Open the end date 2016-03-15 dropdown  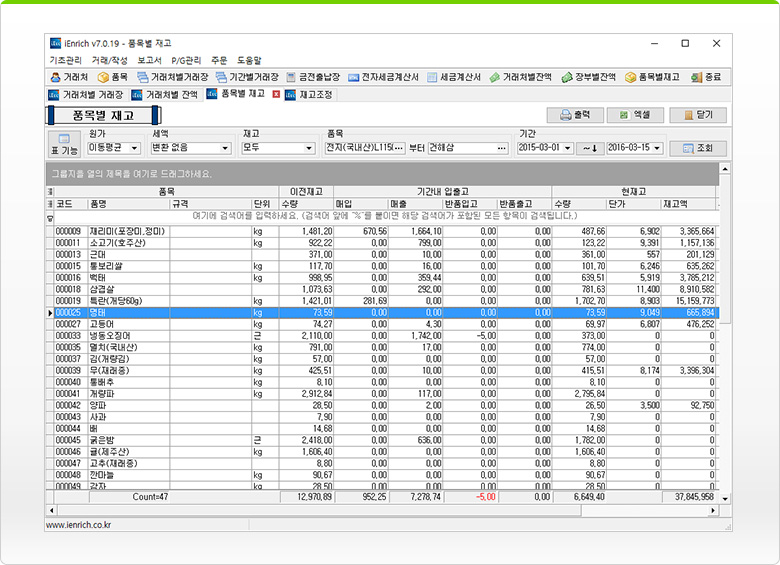657,148
